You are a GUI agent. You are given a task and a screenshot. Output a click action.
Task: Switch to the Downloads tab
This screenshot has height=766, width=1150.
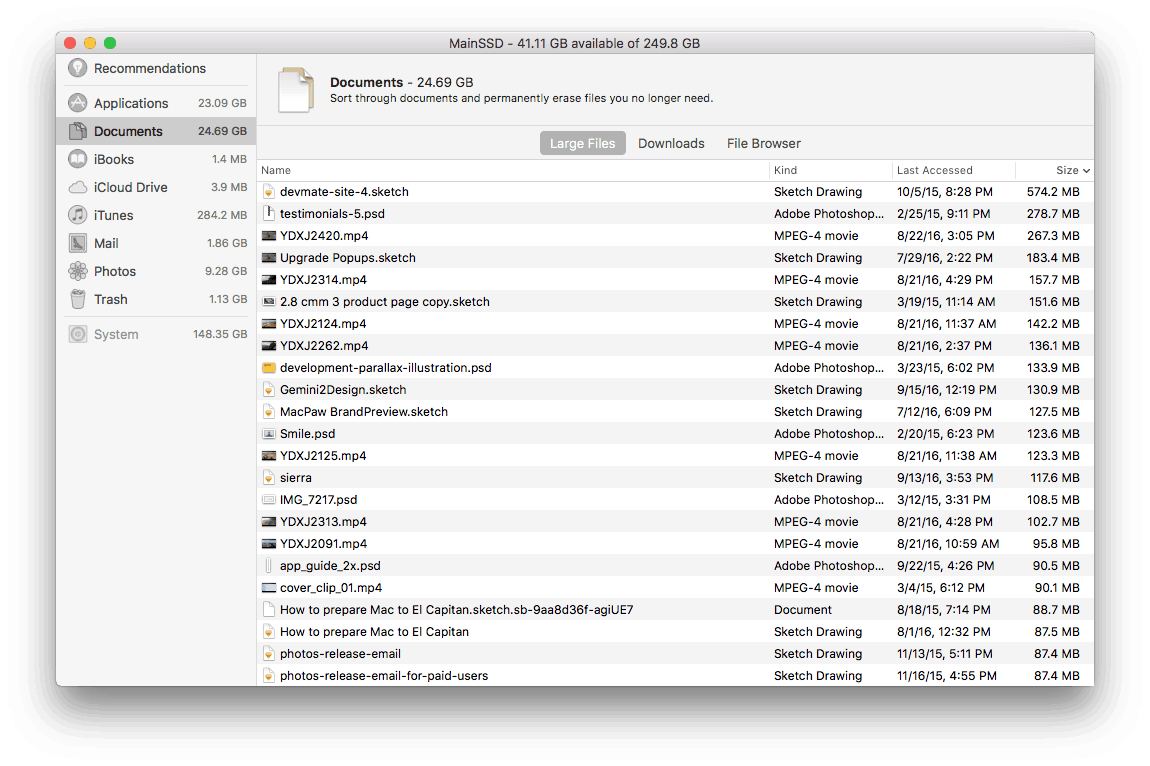(671, 143)
